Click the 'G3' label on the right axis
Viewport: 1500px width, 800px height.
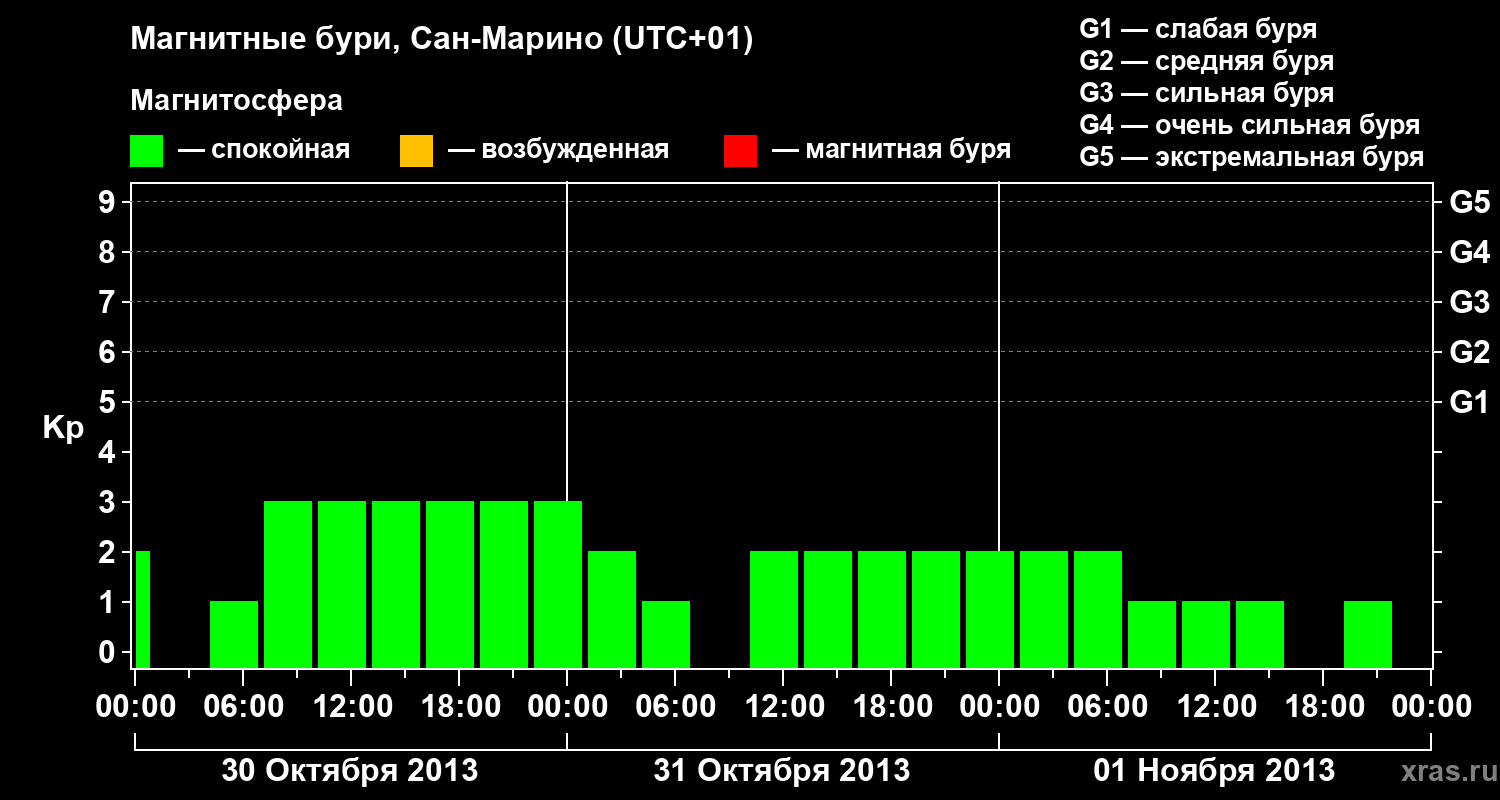1469,302
